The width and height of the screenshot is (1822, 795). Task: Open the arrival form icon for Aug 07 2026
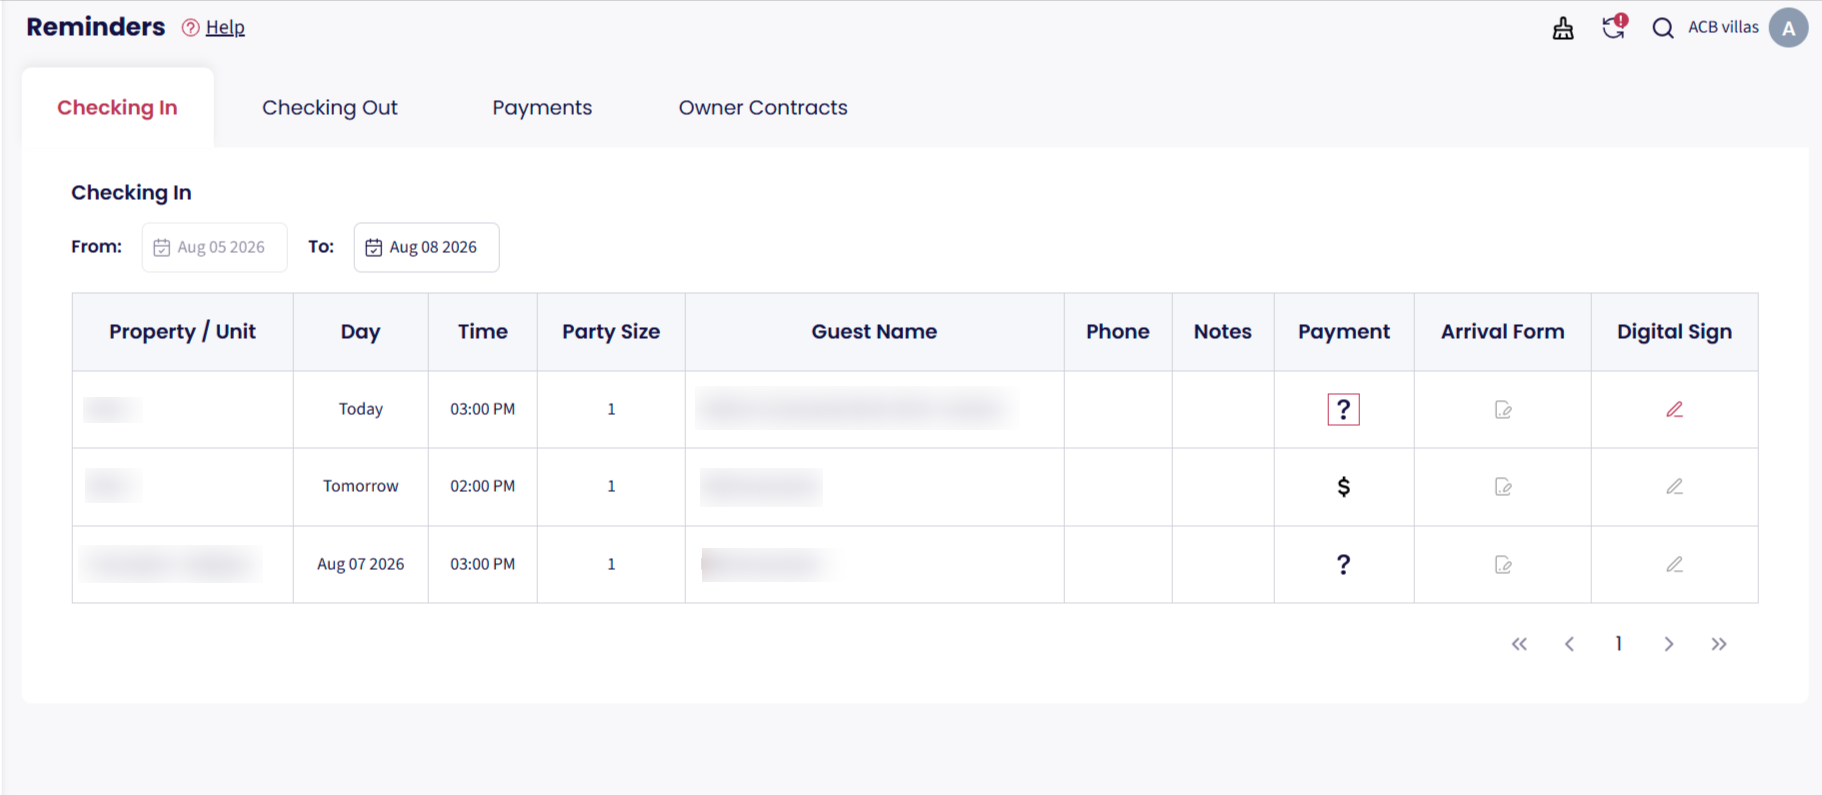pos(1503,565)
